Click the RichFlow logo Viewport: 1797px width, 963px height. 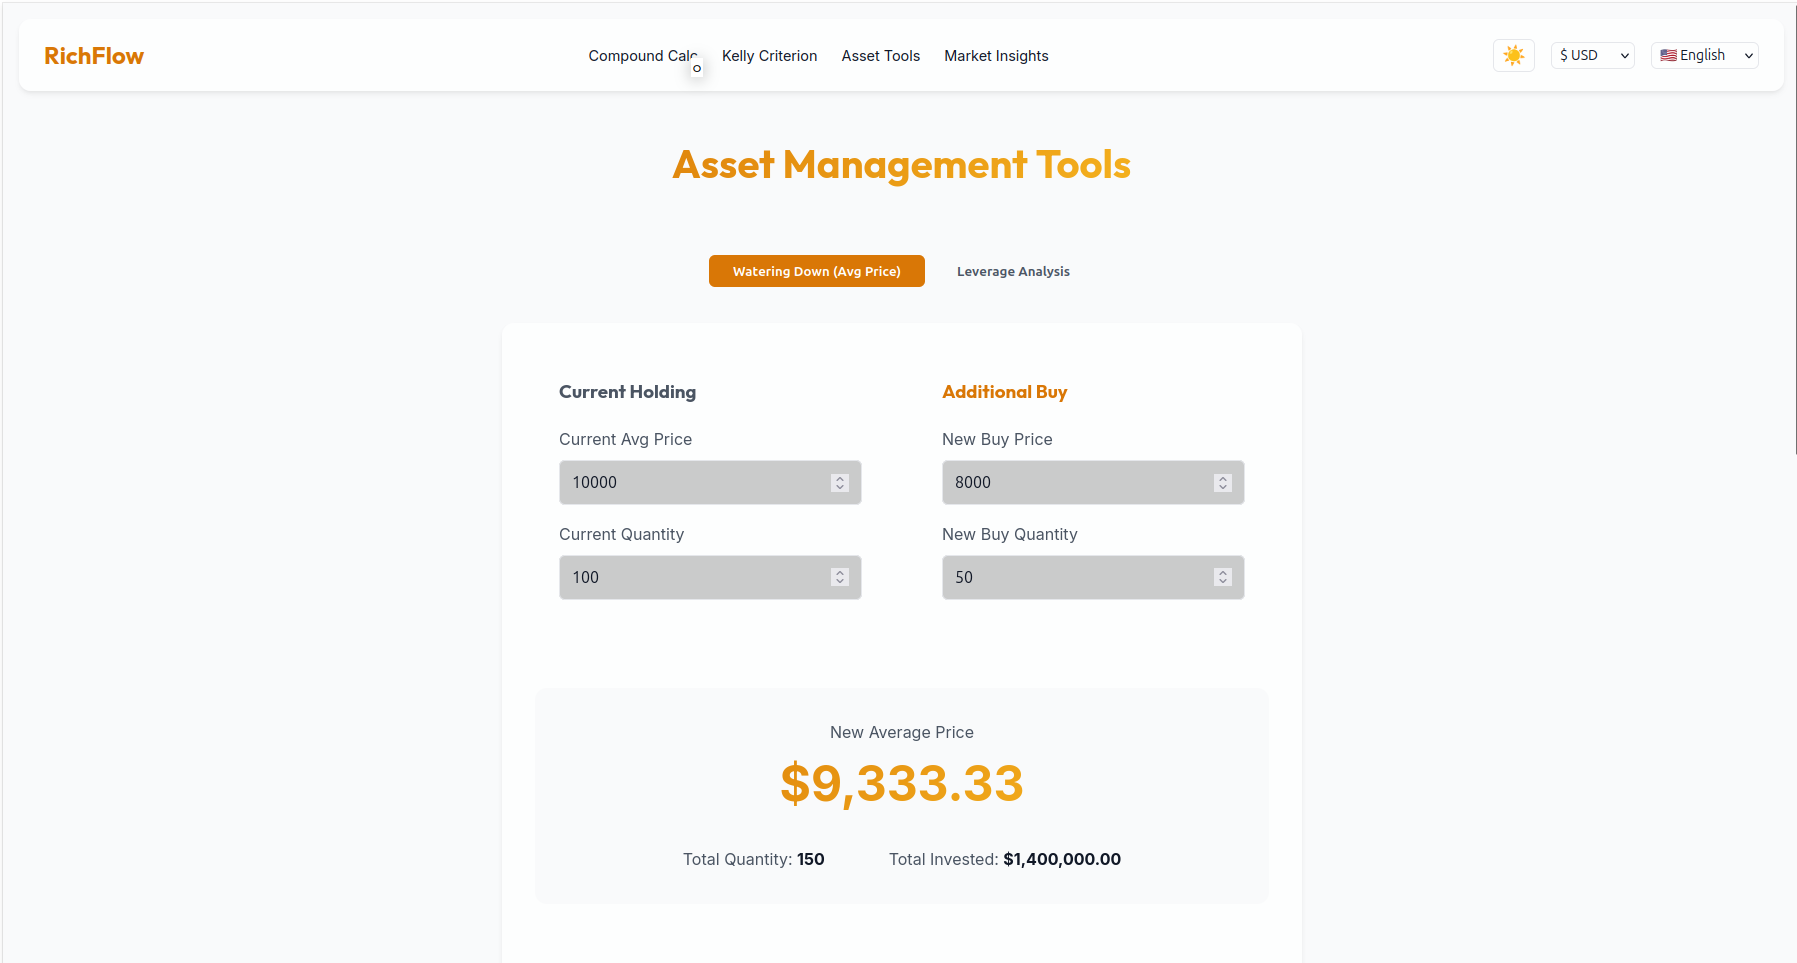click(93, 56)
